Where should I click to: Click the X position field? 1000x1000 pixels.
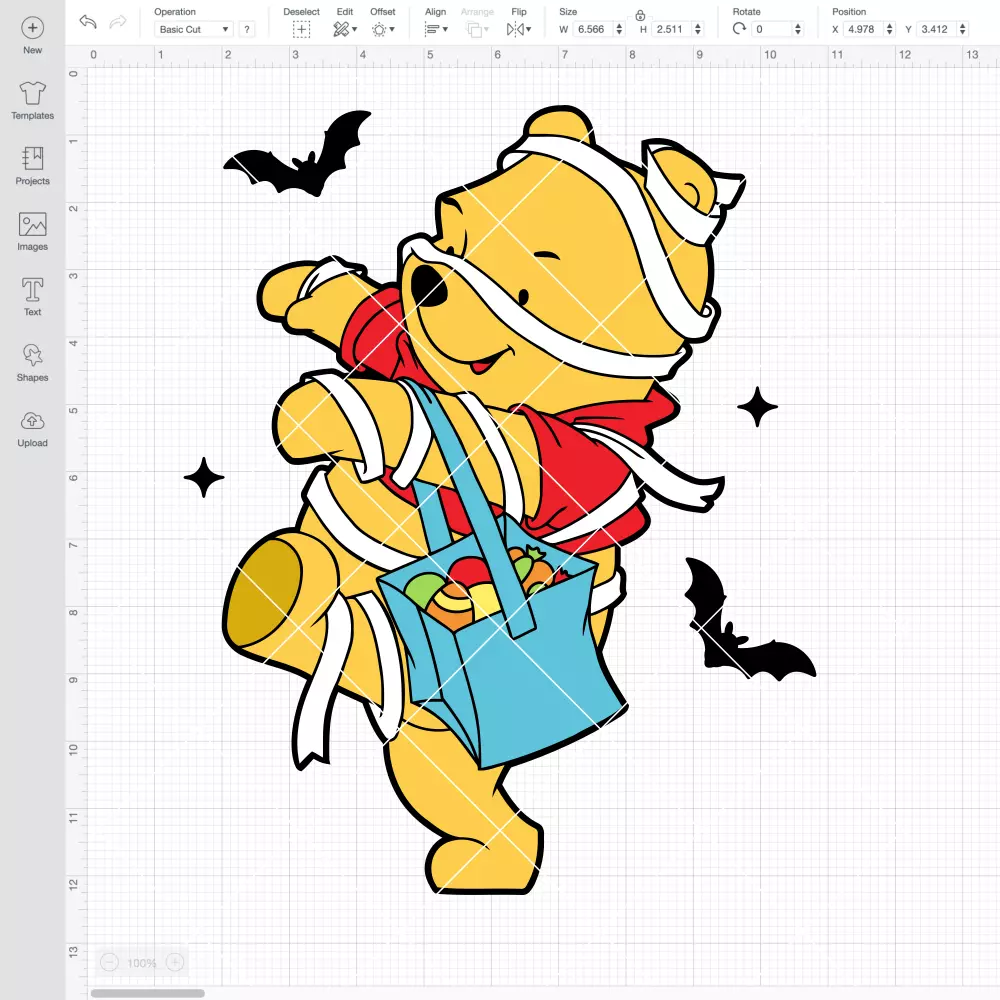point(864,29)
